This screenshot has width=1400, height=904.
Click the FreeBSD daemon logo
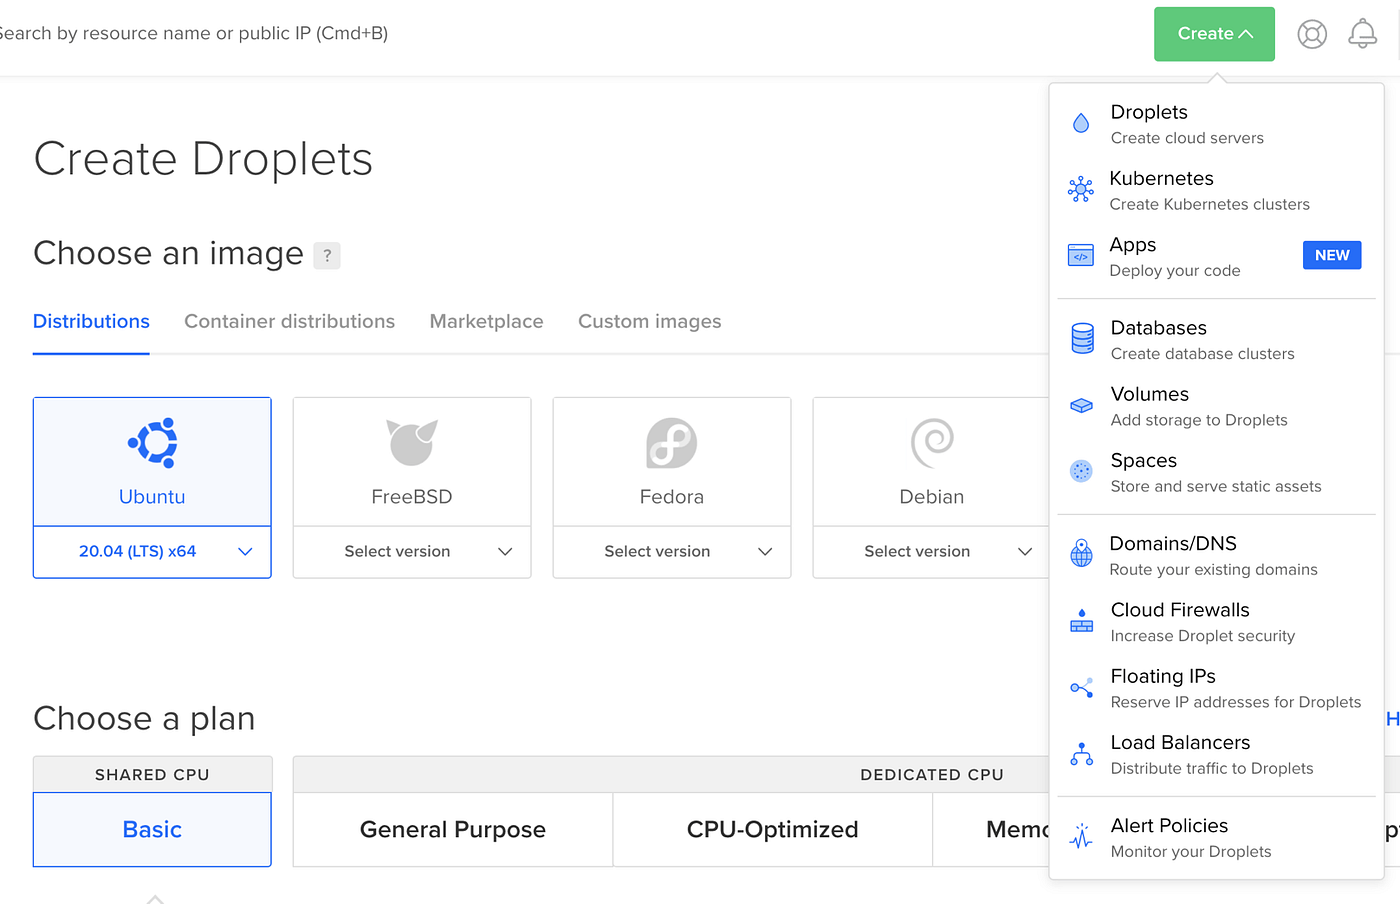tap(412, 442)
